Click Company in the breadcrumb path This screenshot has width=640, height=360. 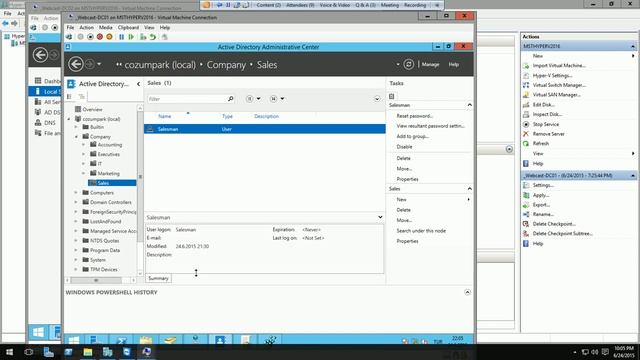coord(226,65)
